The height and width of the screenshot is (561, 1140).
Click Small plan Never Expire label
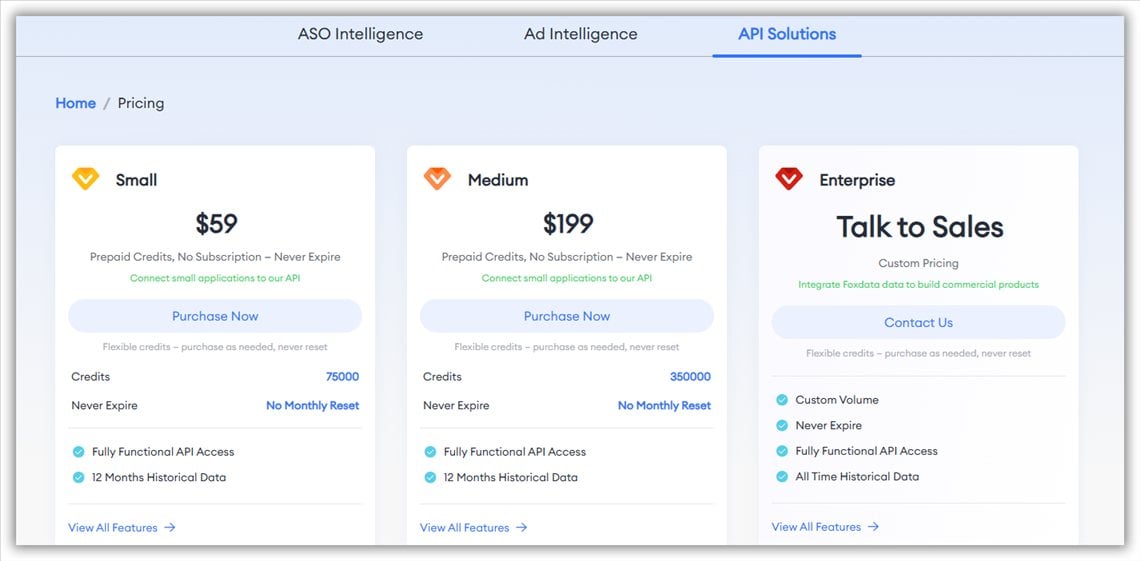(105, 405)
